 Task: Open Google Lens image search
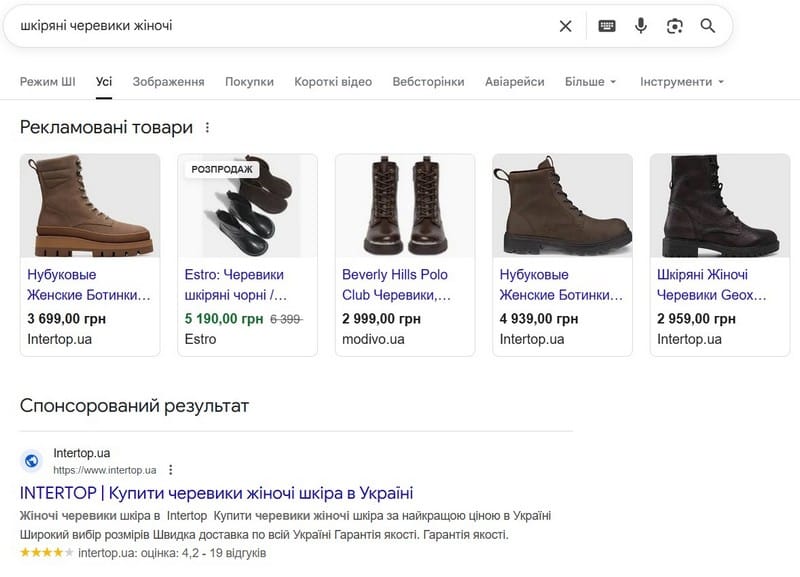point(675,26)
